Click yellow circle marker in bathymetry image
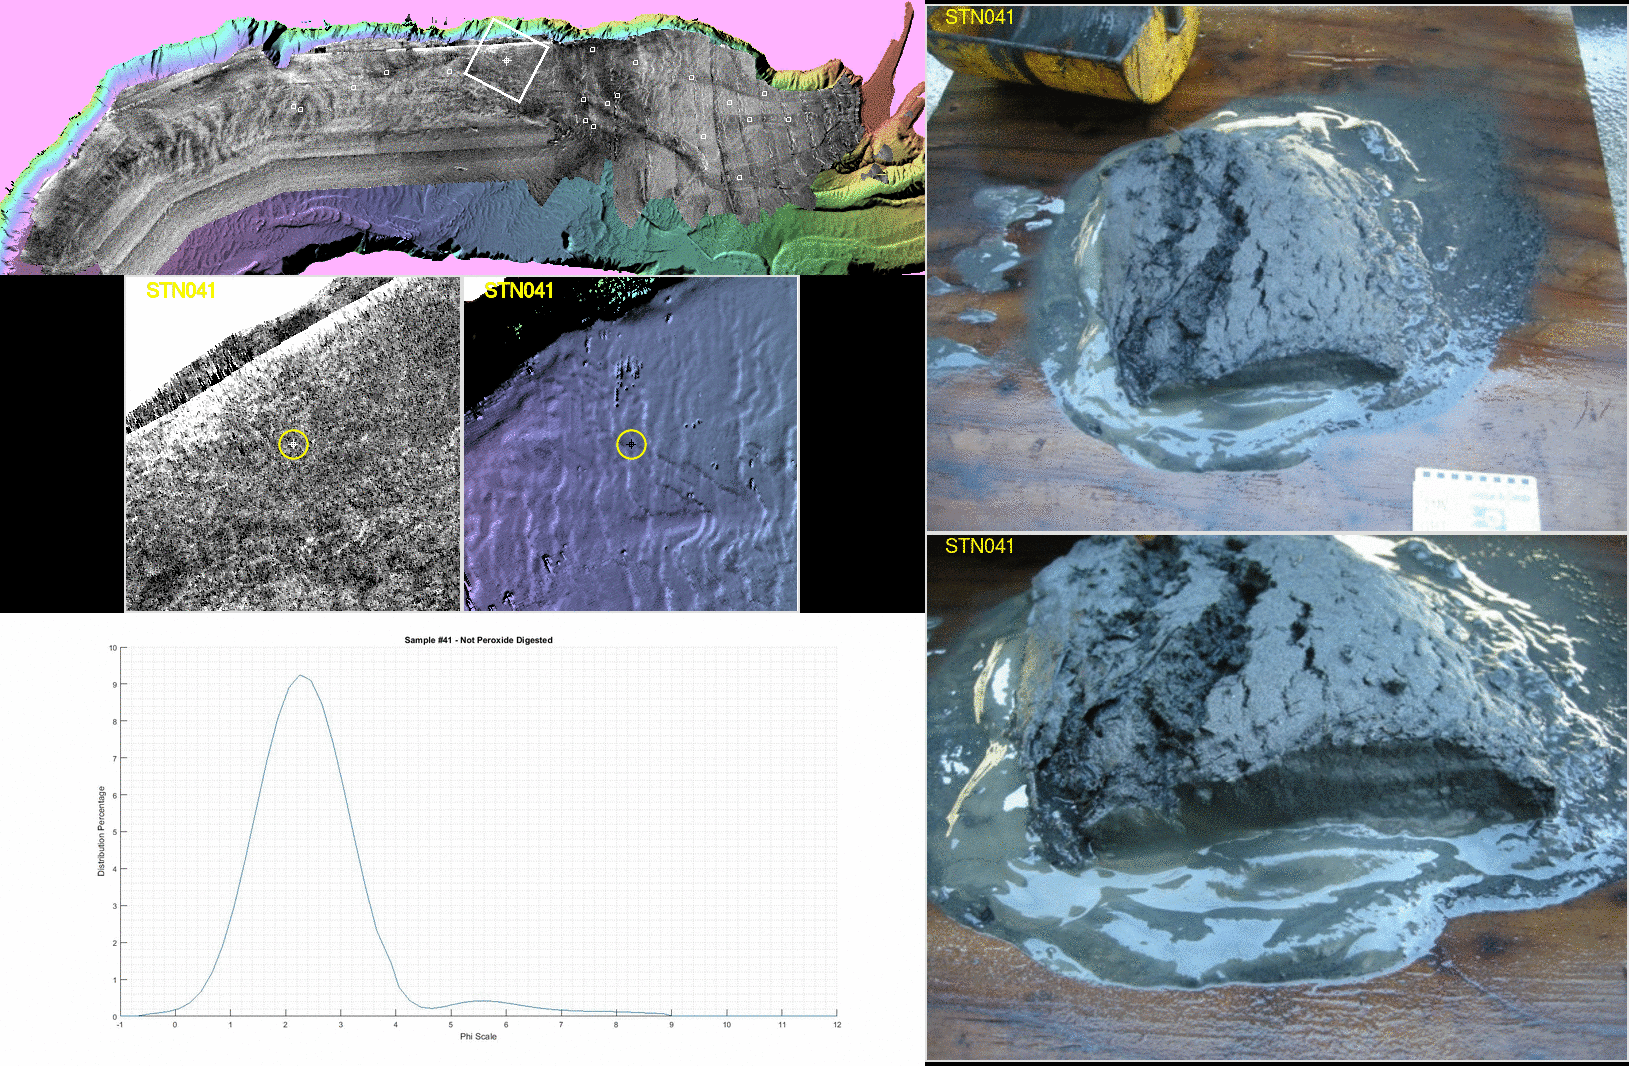The image size is (1629, 1066). coord(631,444)
